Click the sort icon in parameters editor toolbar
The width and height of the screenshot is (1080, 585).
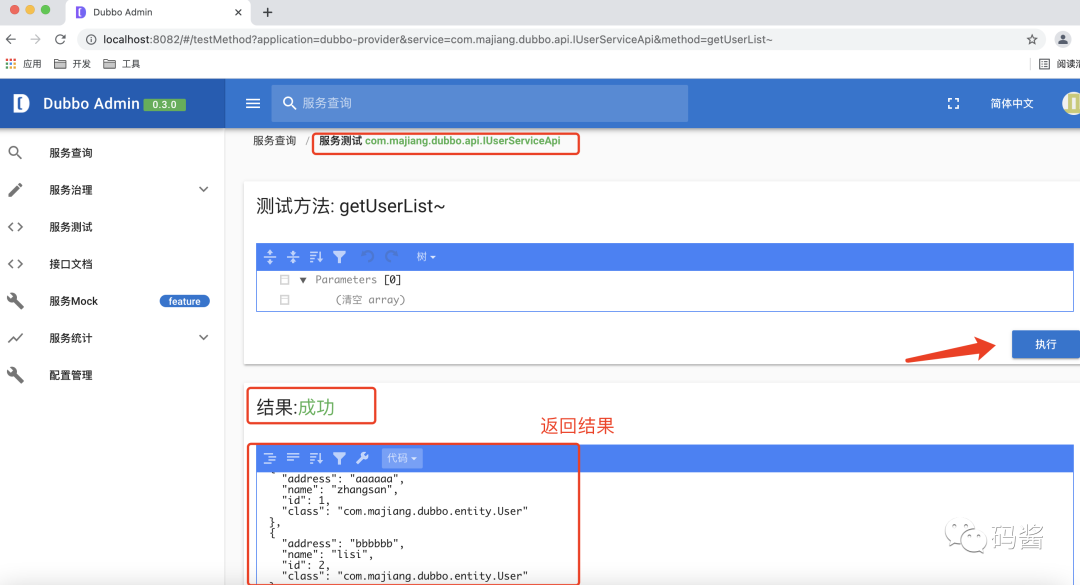click(316, 257)
